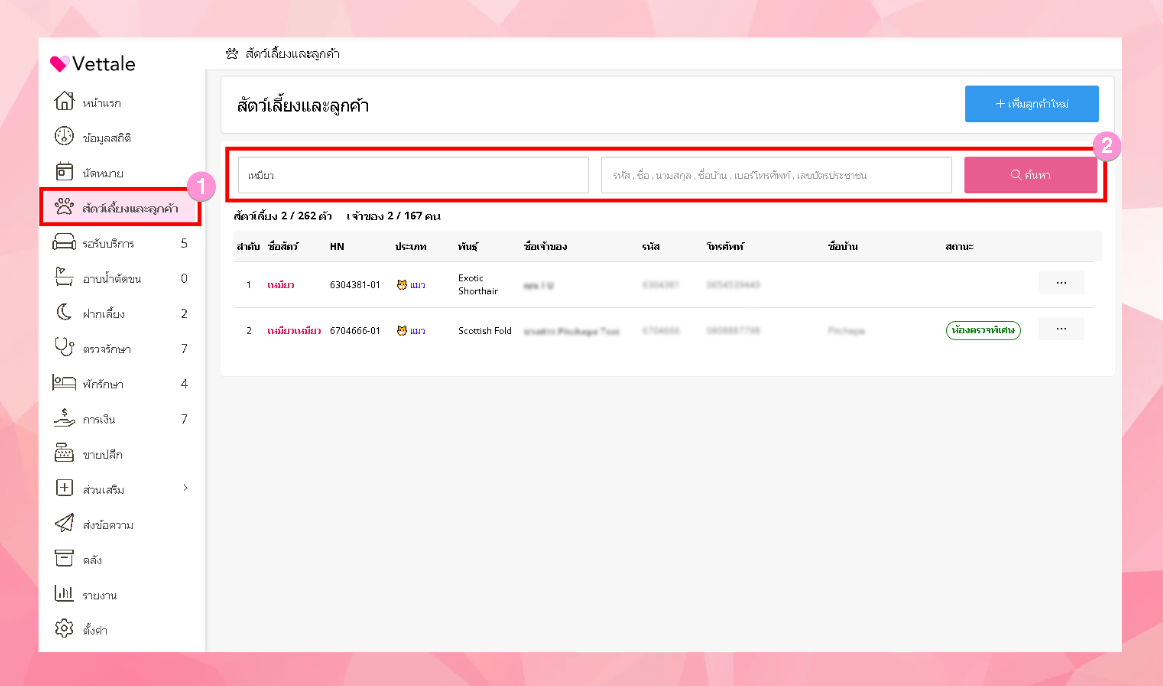Viewport: 1163px width, 686px height.
Task: Click the HN column header
Action: (337, 246)
